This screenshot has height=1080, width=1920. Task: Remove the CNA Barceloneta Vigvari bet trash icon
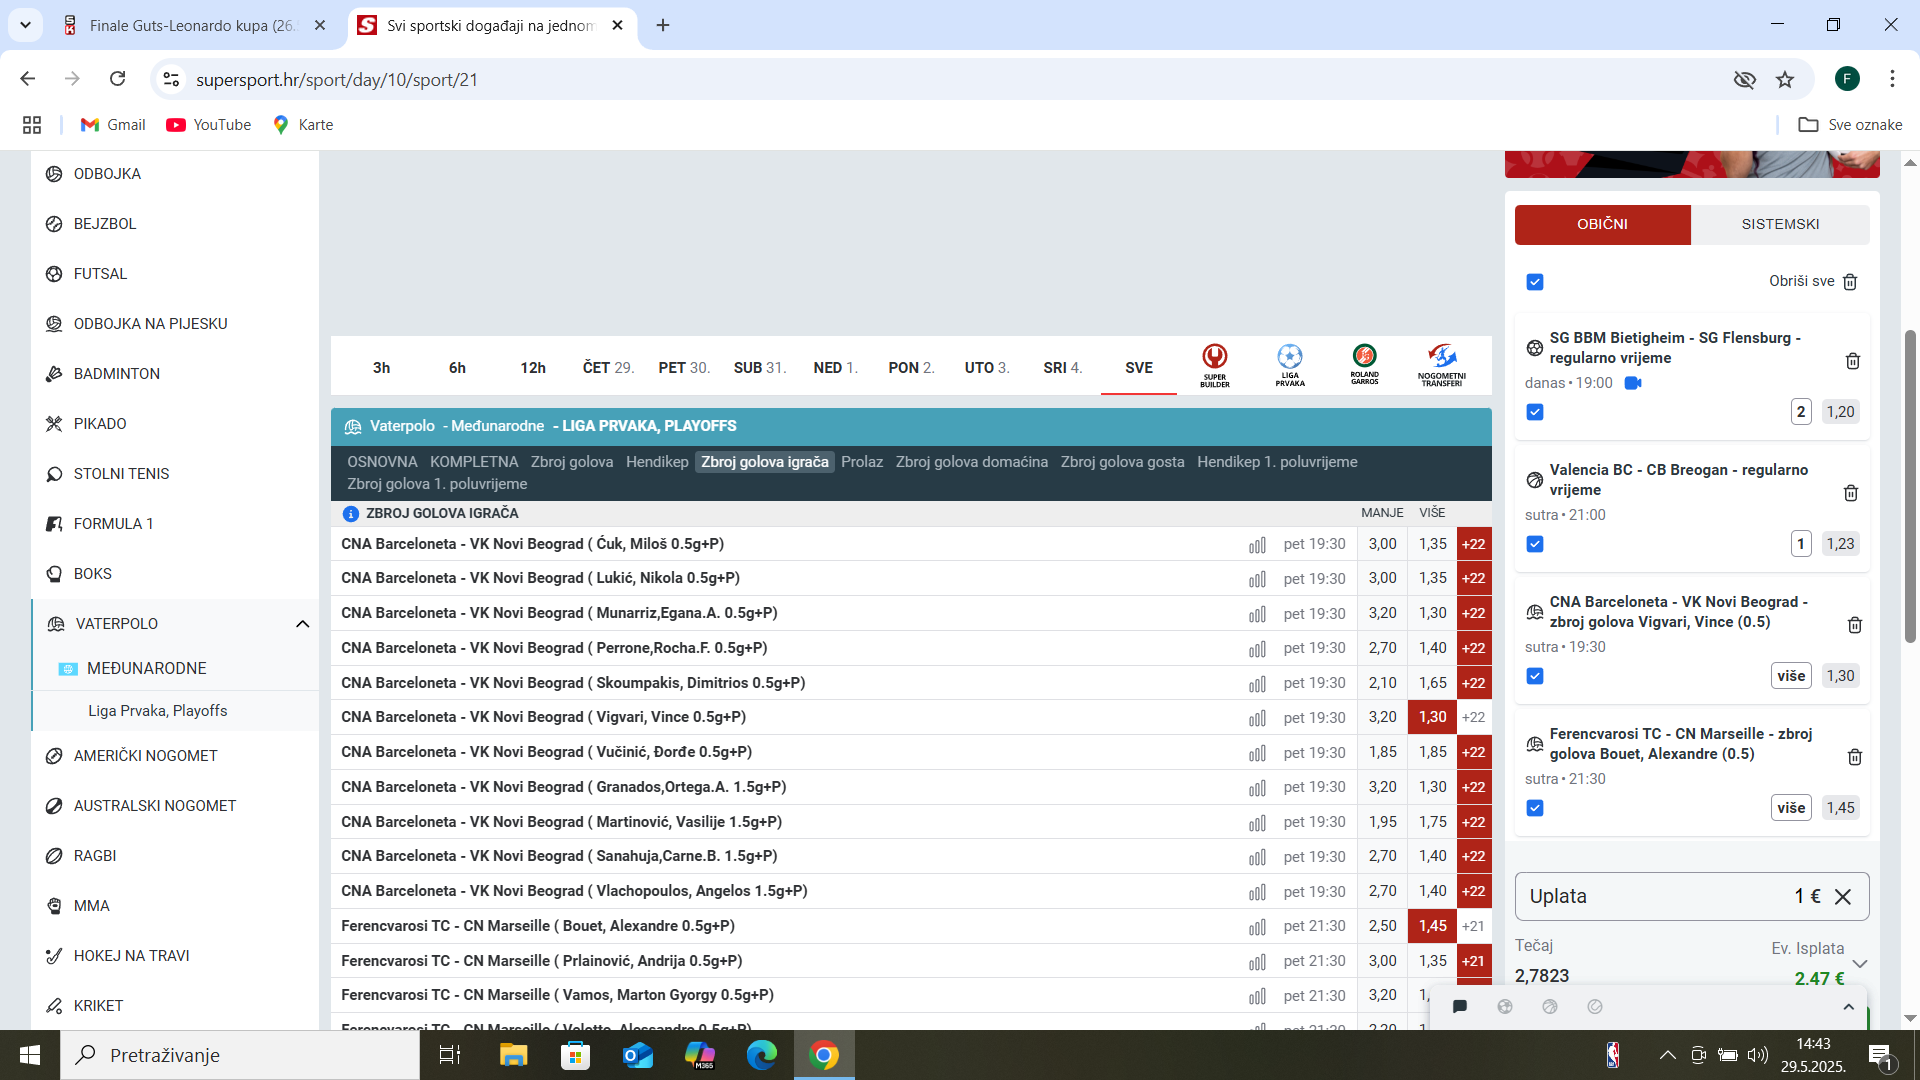[1854, 625]
